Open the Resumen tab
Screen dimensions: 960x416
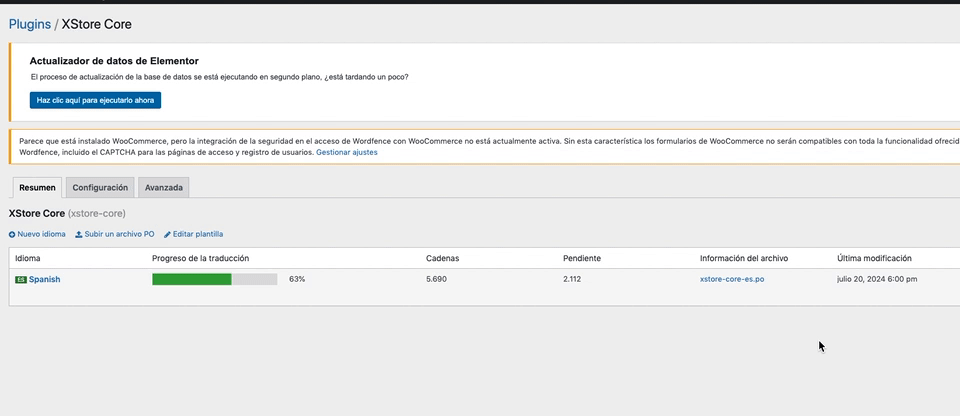coord(37,187)
